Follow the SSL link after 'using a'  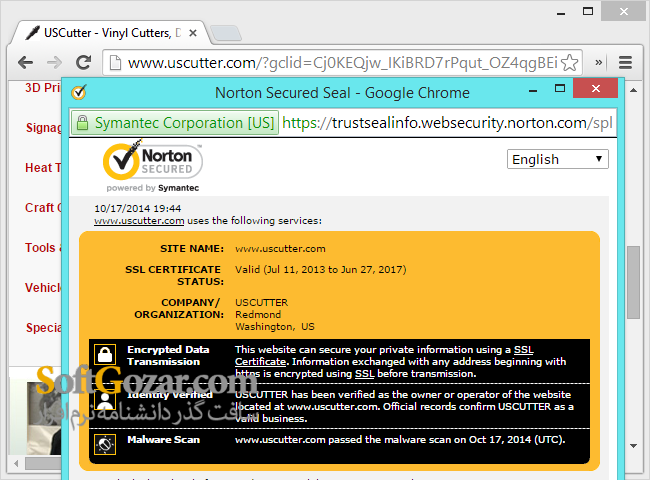point(524,349)
